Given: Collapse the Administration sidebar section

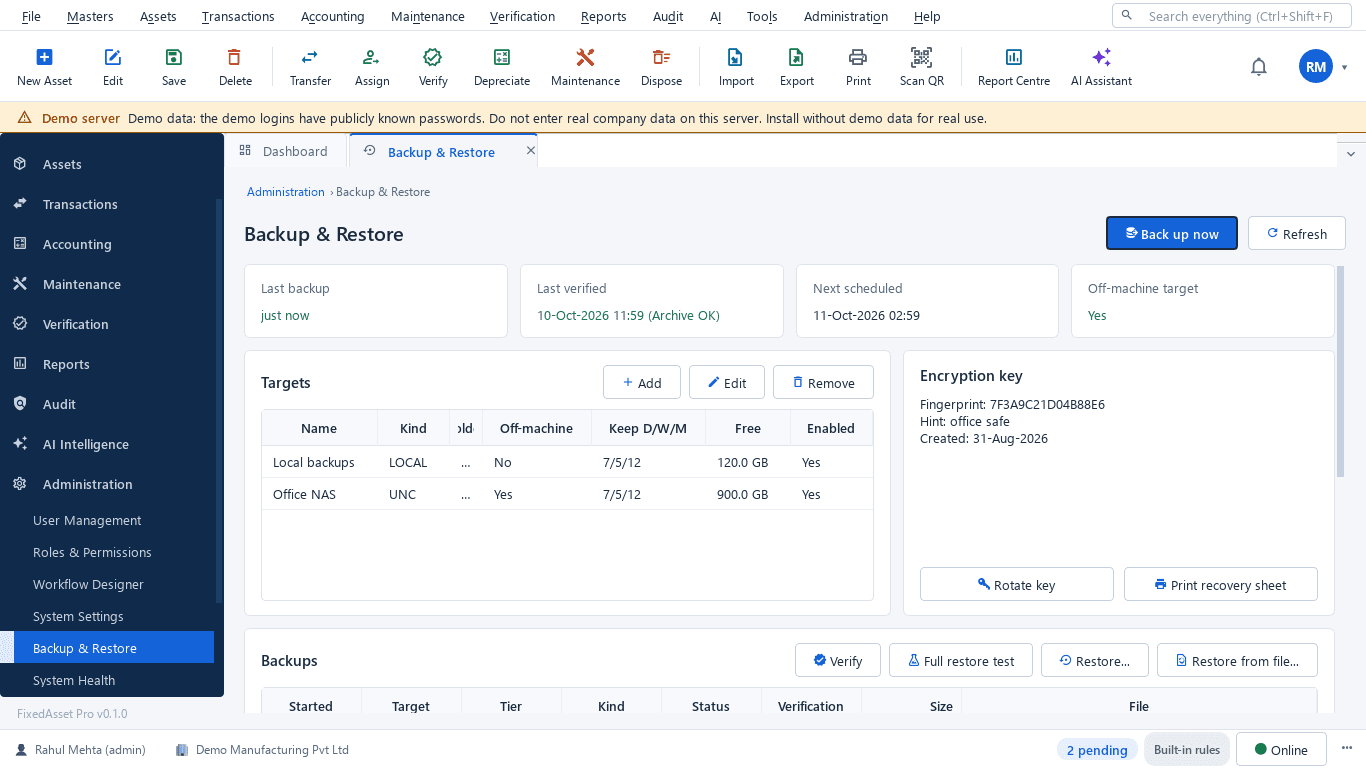Looking at the screenshot, I should click(x=107, y=484).
